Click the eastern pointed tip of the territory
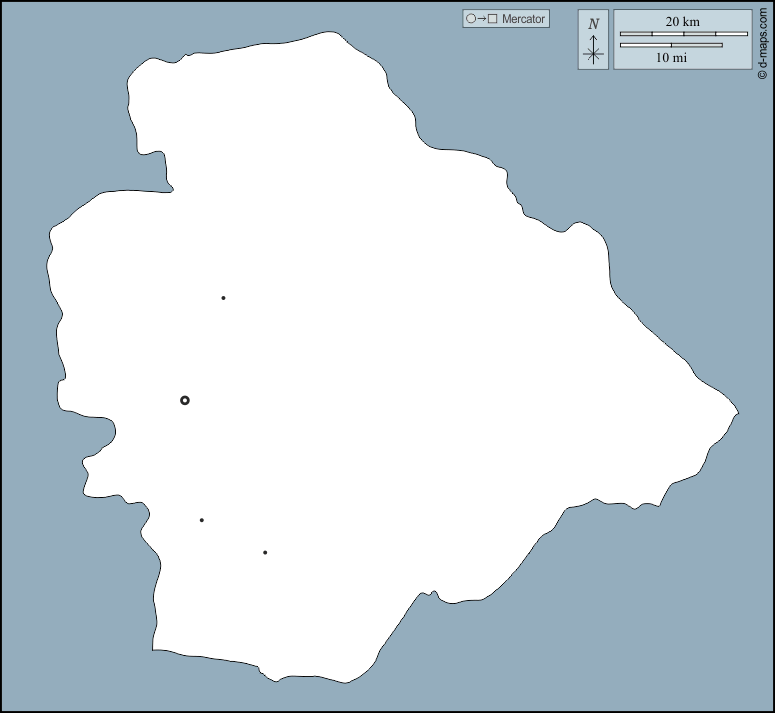 736,412
